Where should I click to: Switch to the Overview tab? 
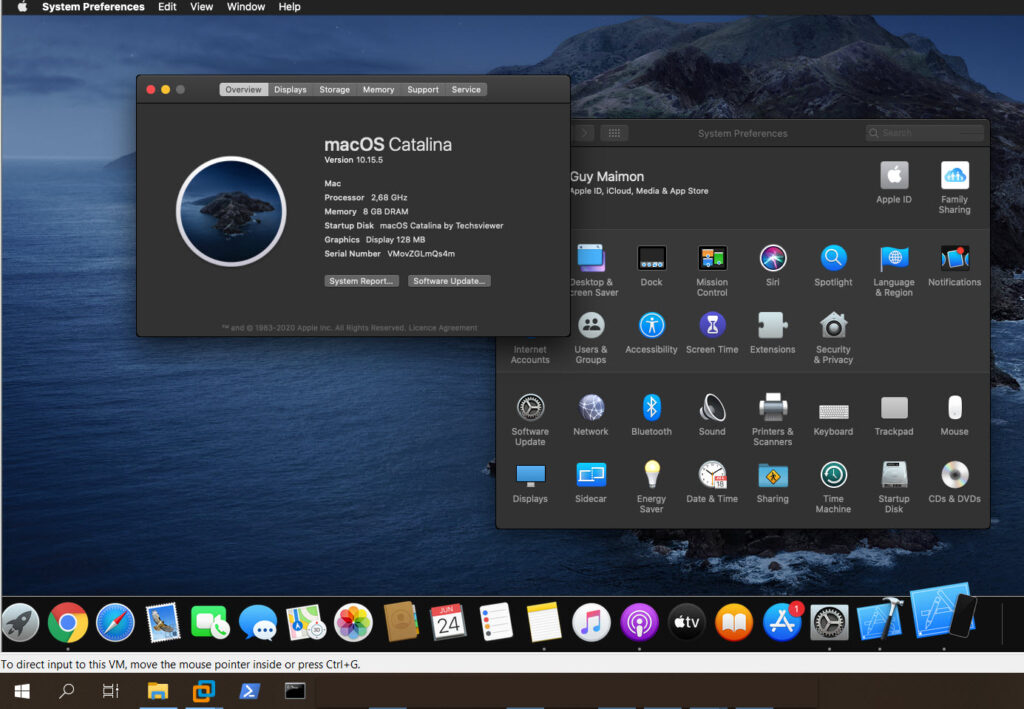244,89
